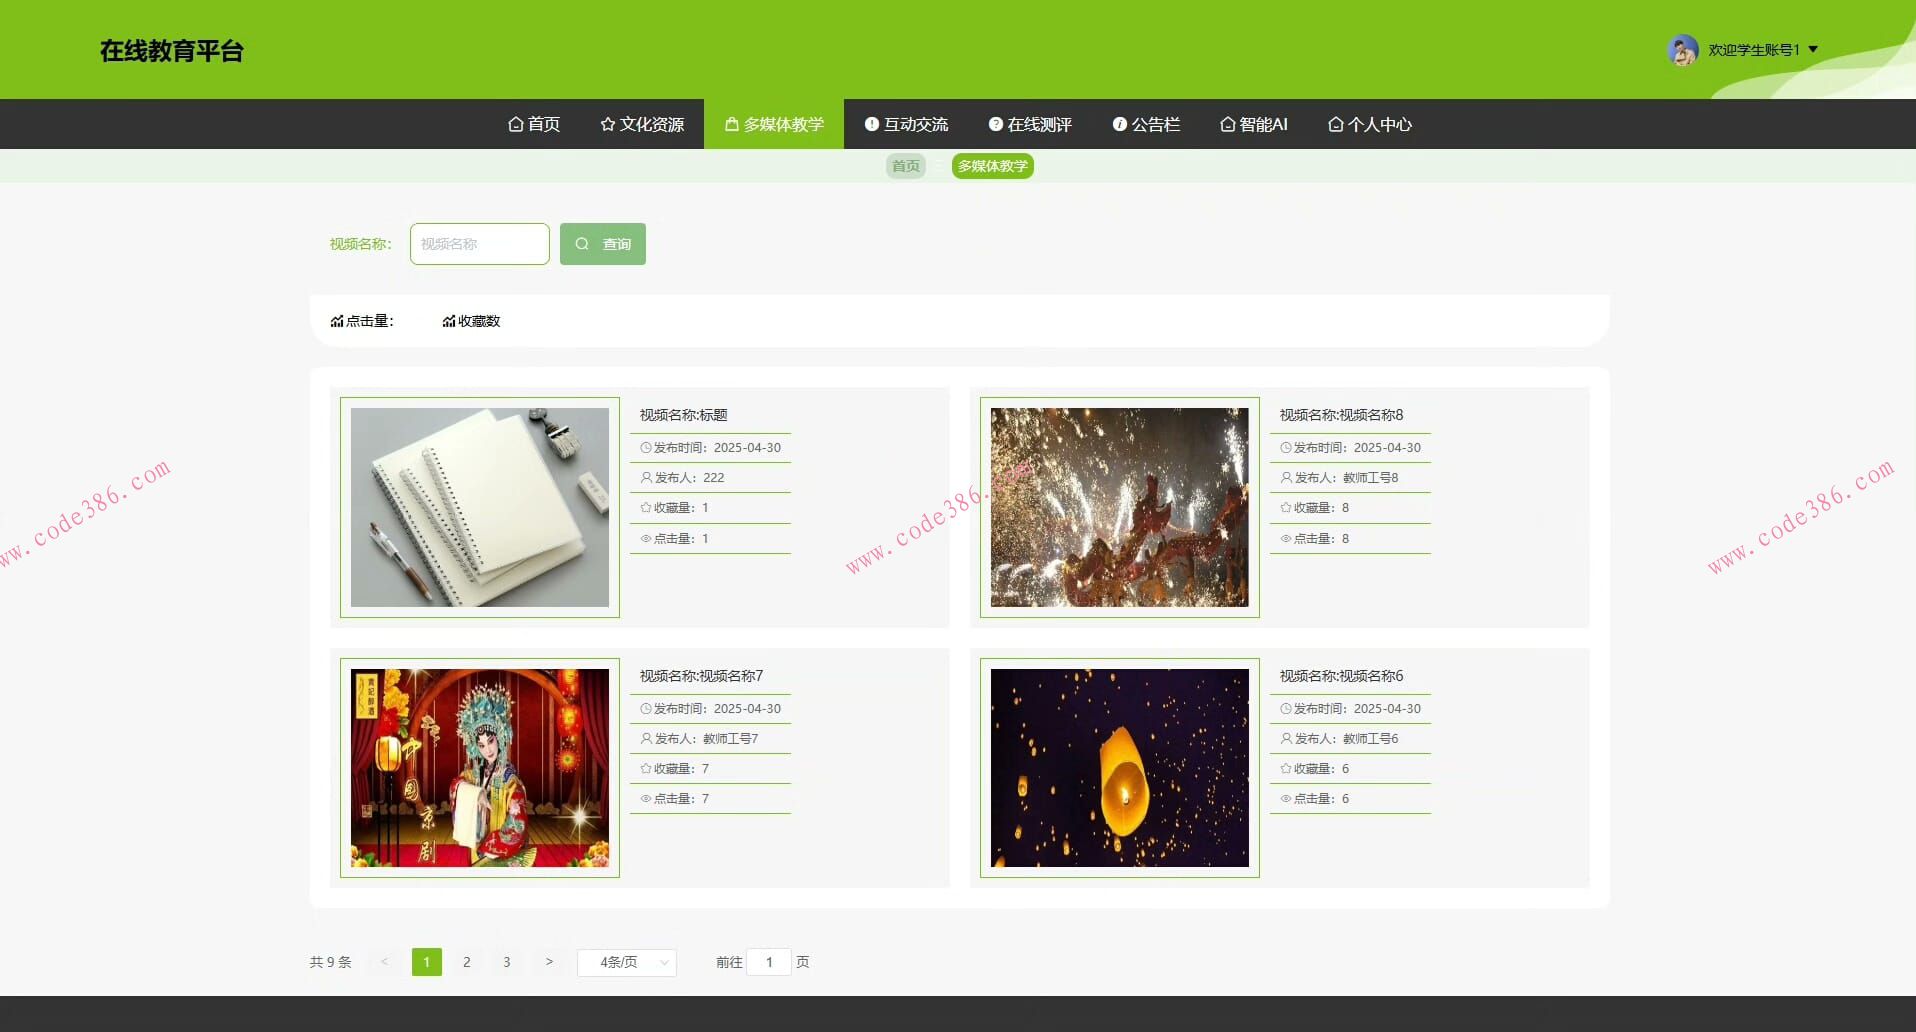Click 点击量: 7 on 视频名称7 card
The height and width of the screenshot is (1032, 1916).
coord(675,799)
